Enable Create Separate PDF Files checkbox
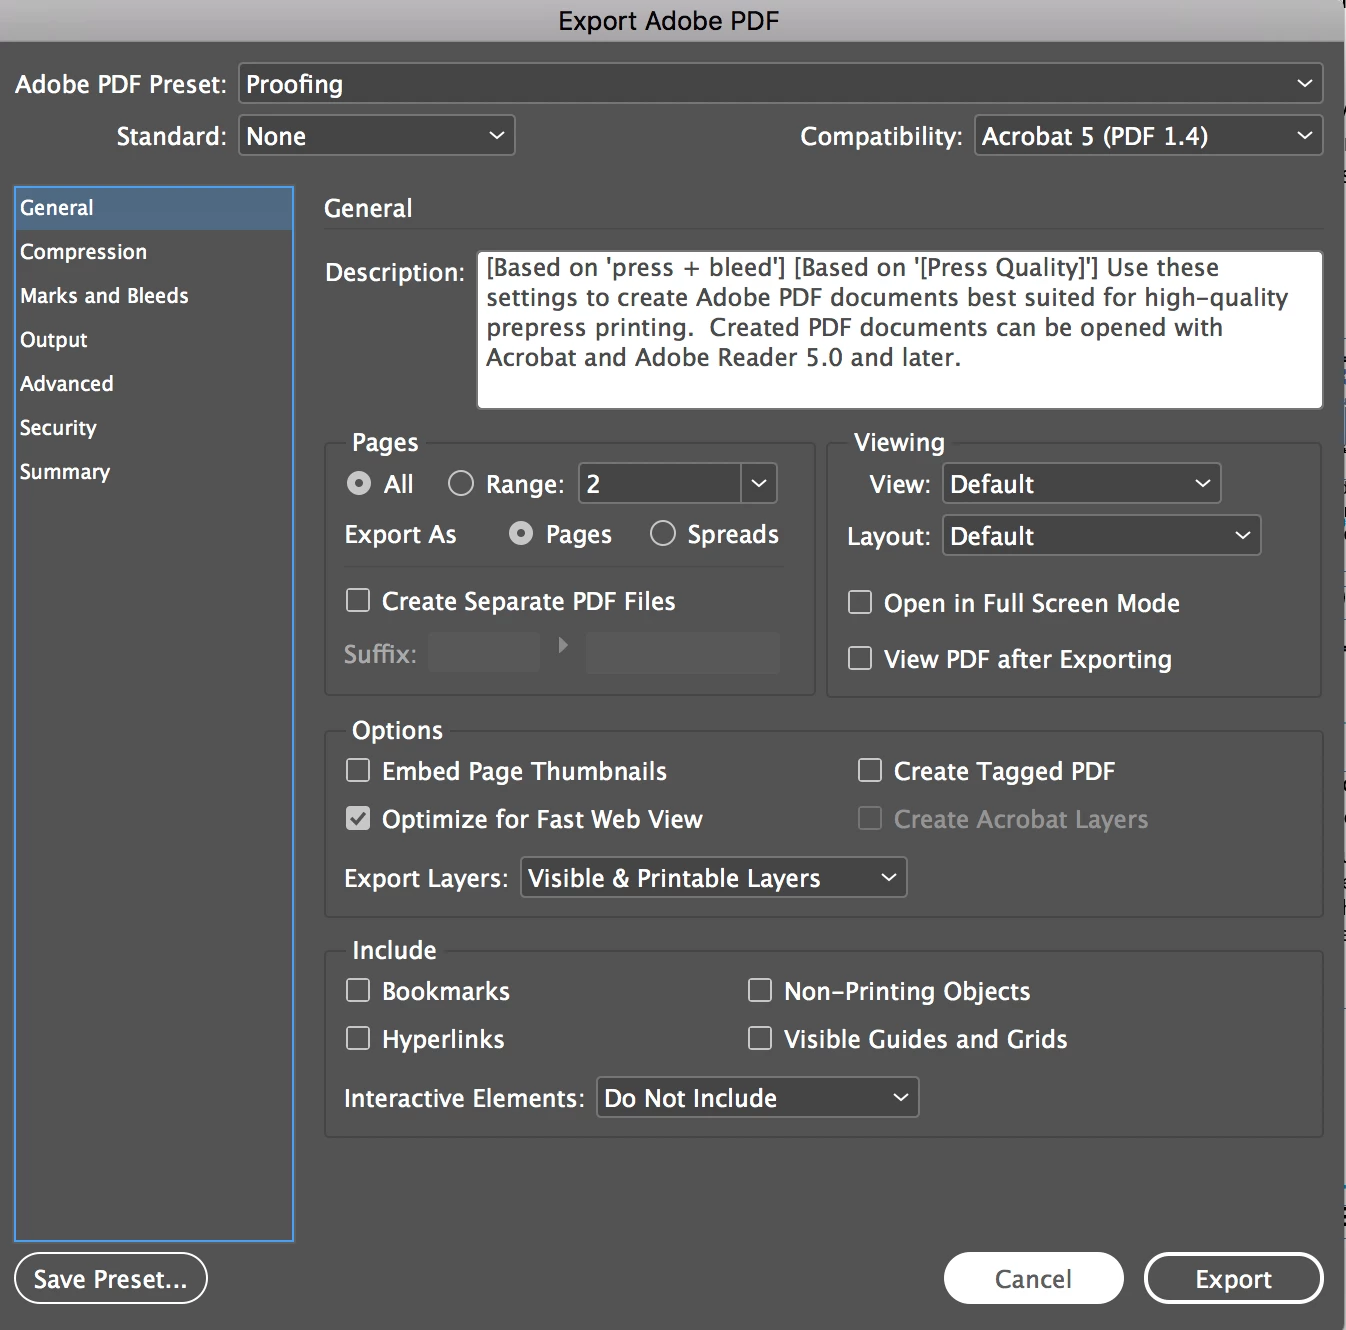This screenshot has width=1346, height=1330. pos(358,600)
